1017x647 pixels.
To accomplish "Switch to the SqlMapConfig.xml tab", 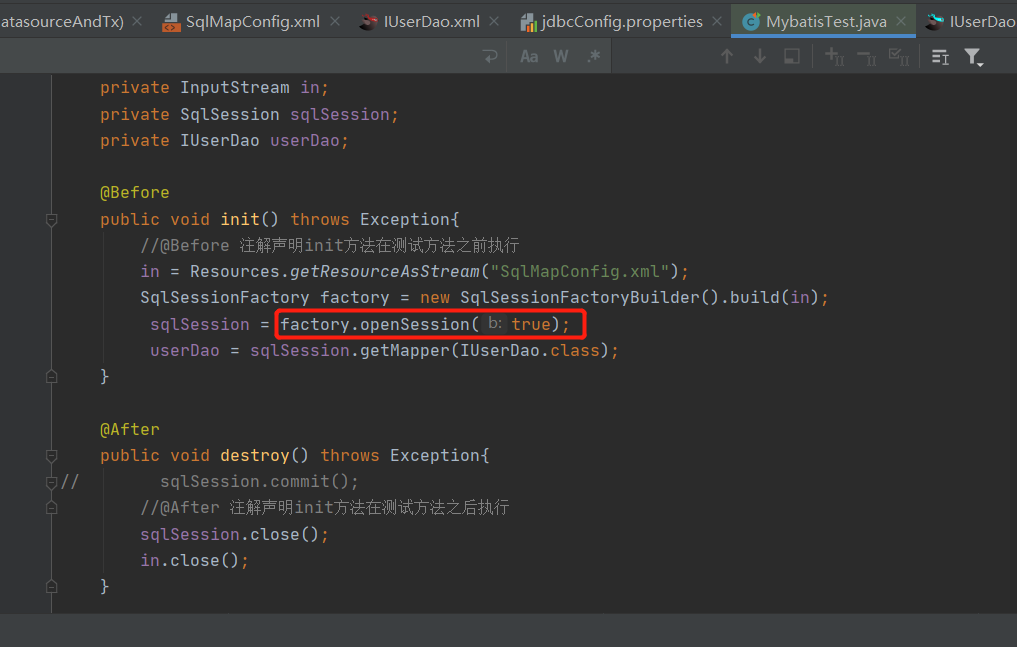I will (x=252, y=22).
